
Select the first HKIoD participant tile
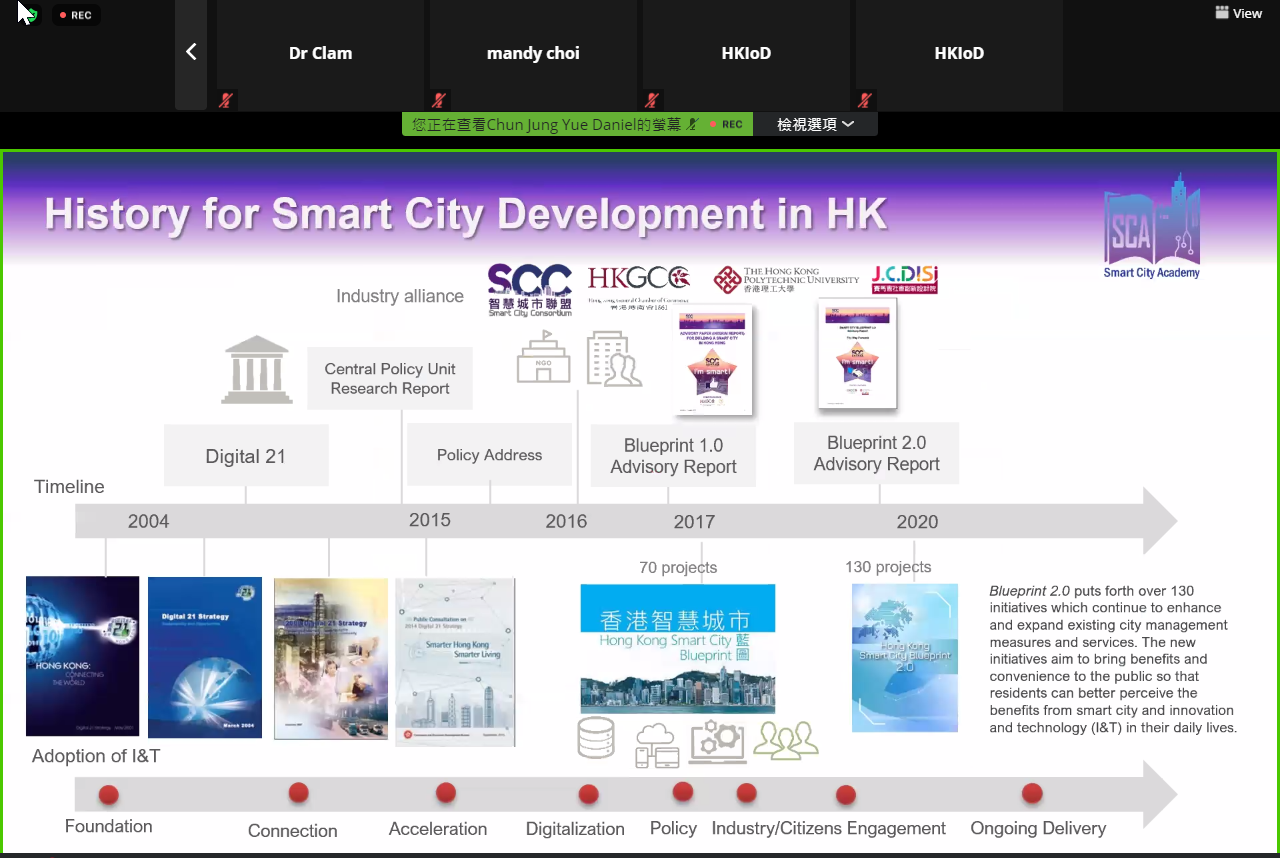(x=746, y=54)
